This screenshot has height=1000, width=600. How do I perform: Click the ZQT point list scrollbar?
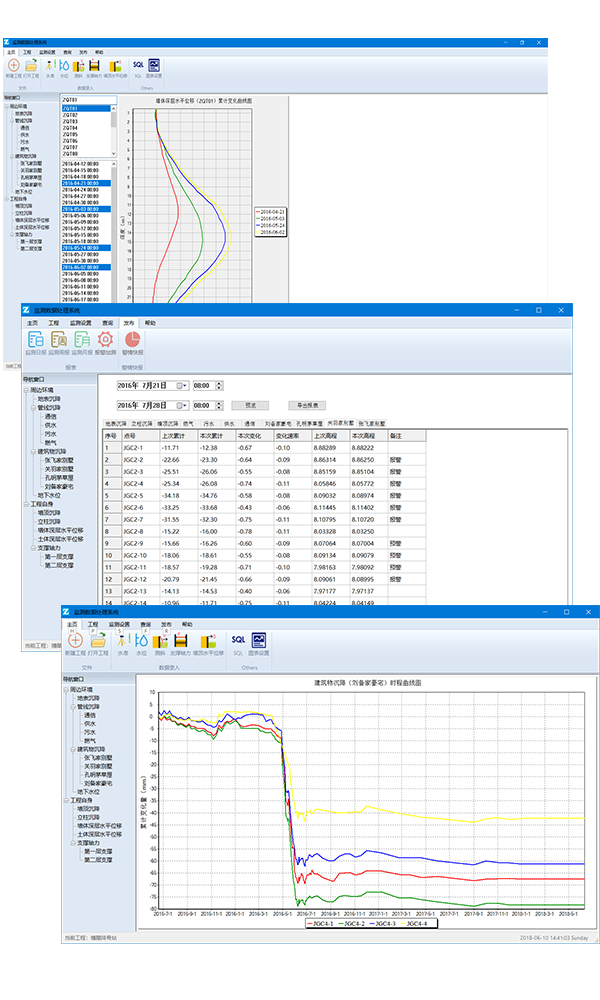click(114, 131)
